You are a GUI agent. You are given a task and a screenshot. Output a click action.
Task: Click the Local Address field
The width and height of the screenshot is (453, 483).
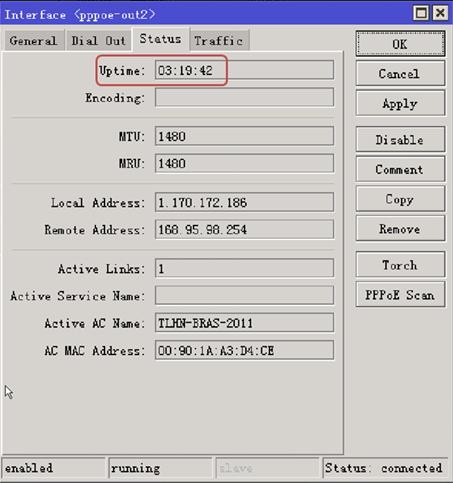(x=244, y=202)
